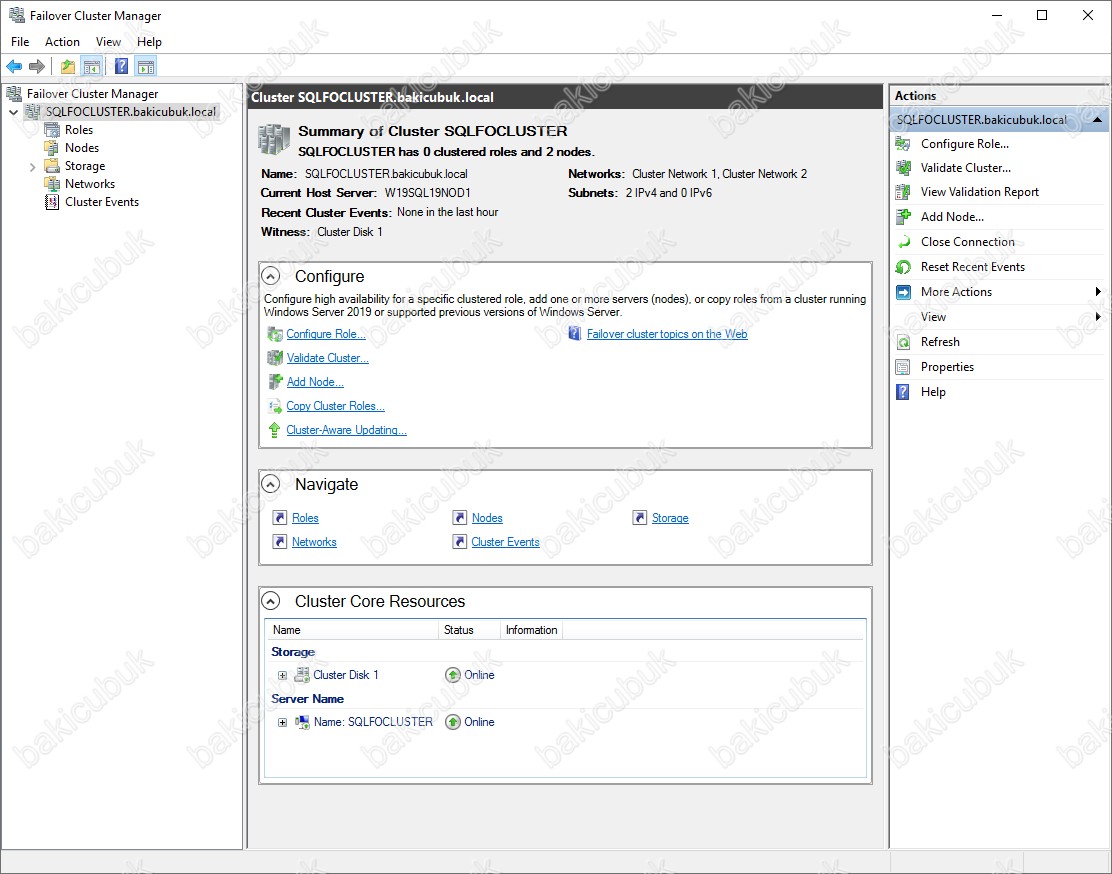
Task: Go to Nodes via the Navigate link
Action: tap(487, 518)
